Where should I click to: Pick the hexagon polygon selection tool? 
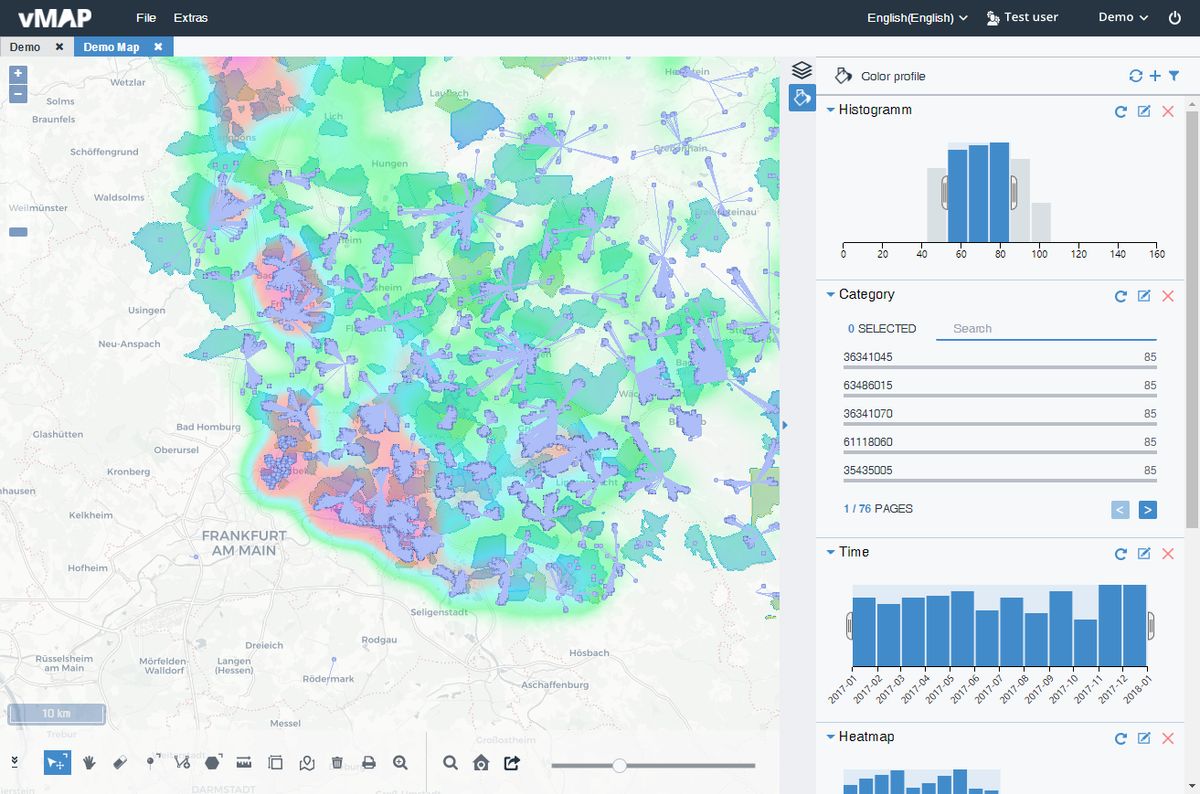[212, 762]
